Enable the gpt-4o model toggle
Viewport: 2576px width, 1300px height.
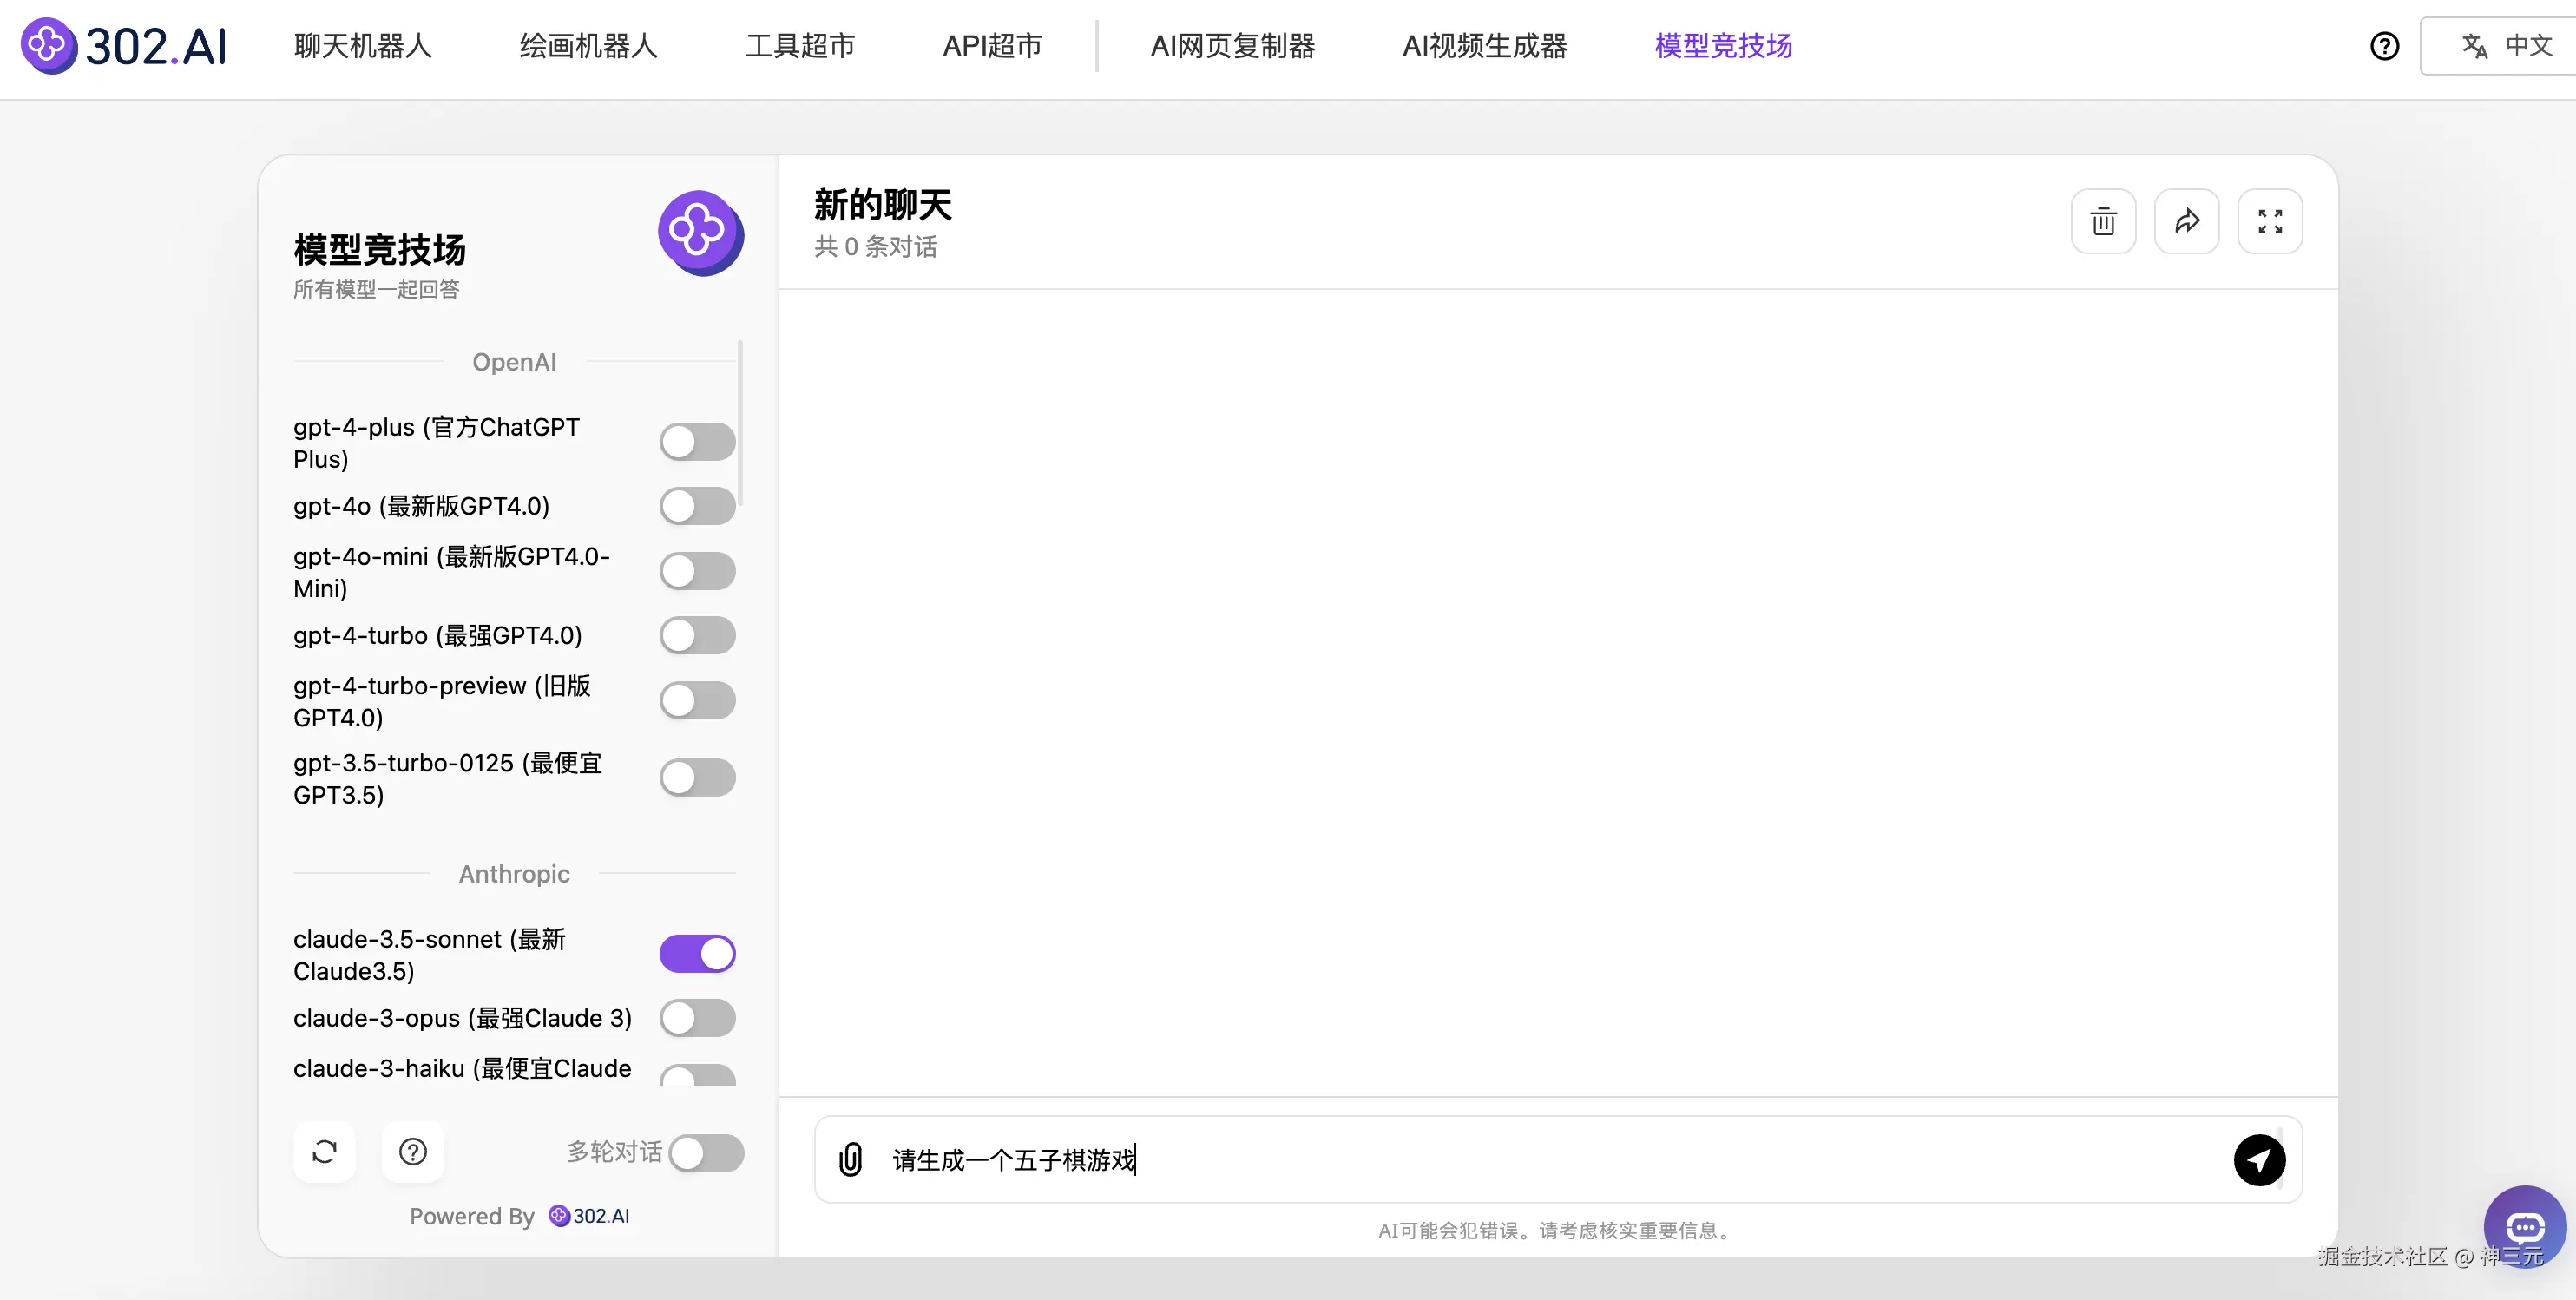click(697, 506)
